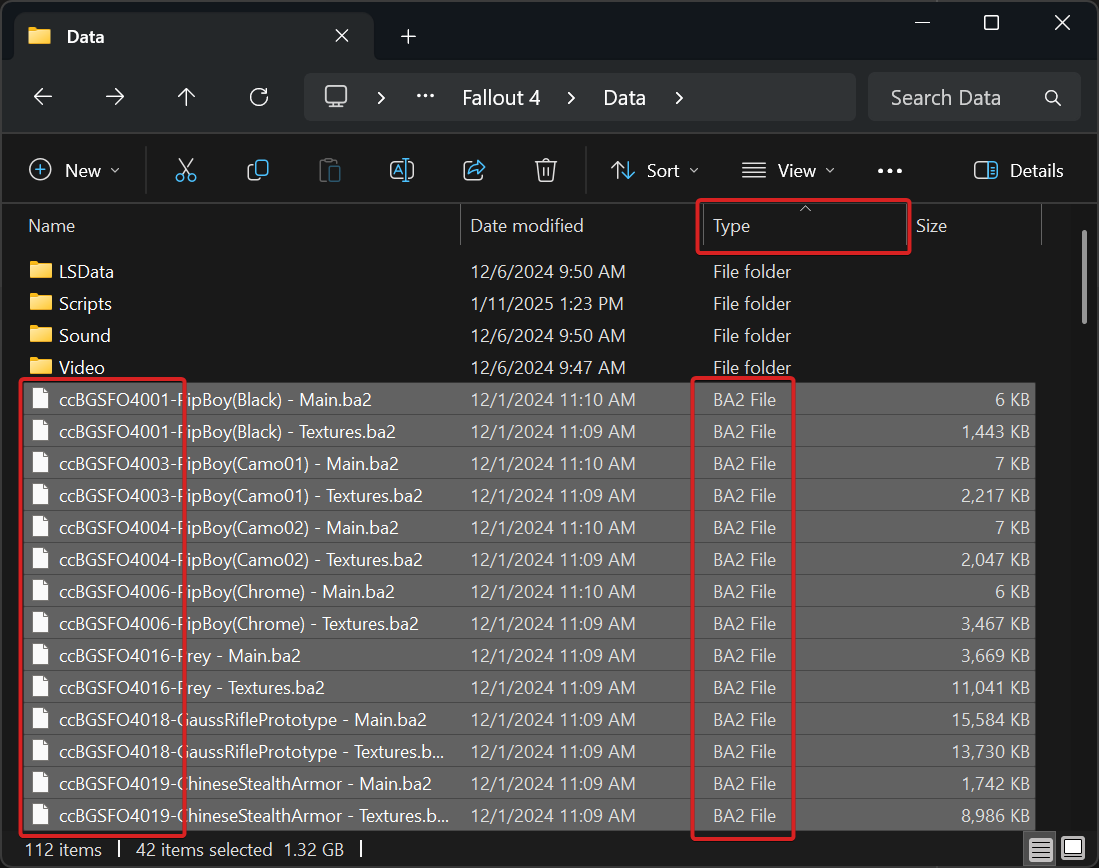Click the vertical scrollbar thumb
Screen dimensions: 1099x868
[x=1084, y=277]
